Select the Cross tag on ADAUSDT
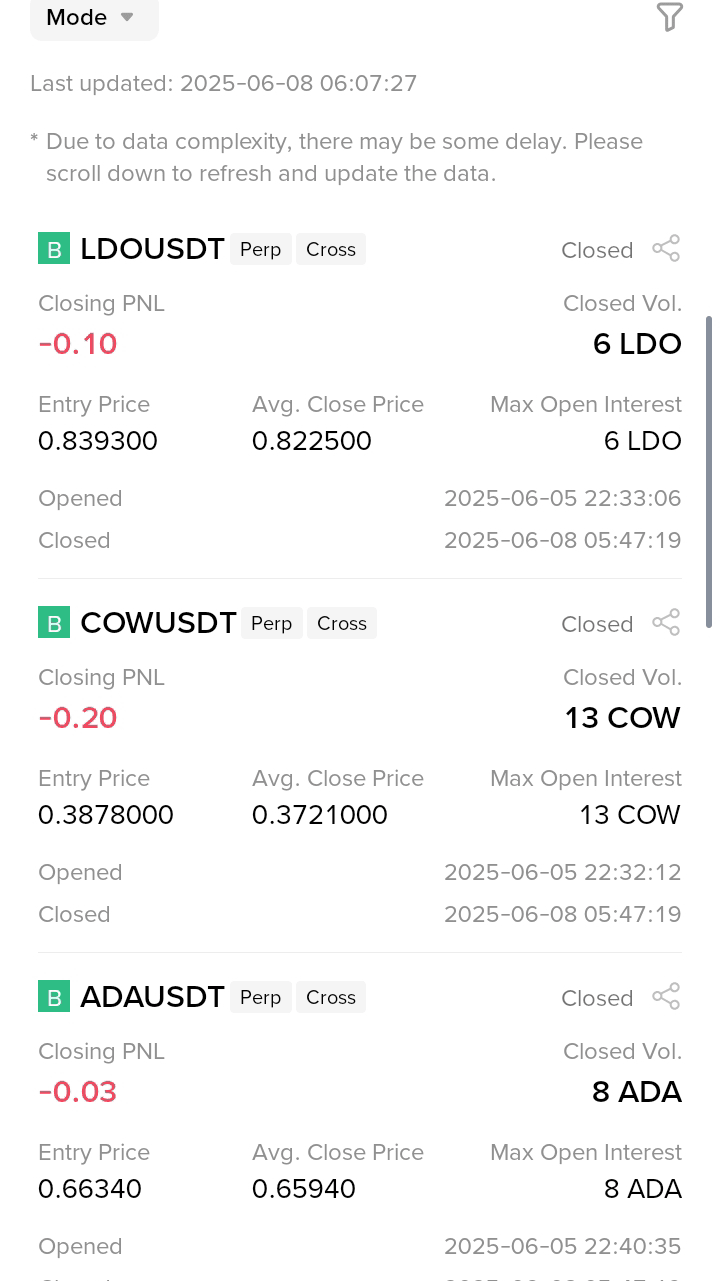 click(x=331, y=997)
